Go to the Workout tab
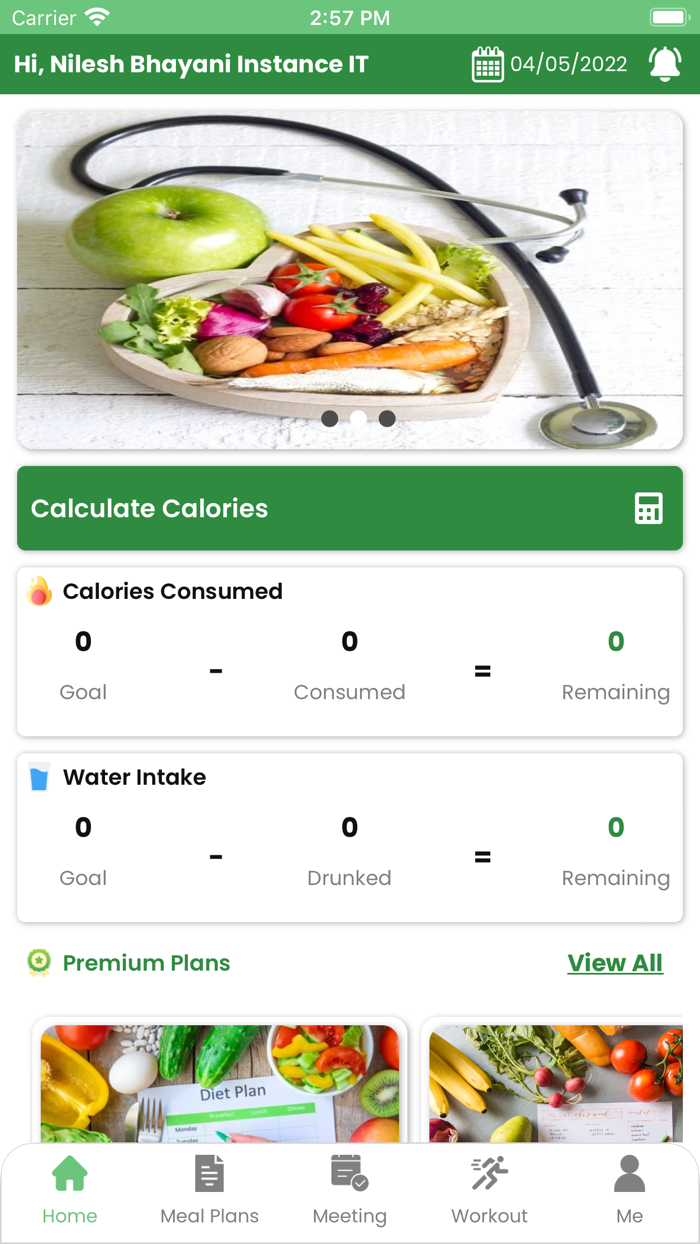The width and height of the screenshot is (700, 1244). click(x=489, y=1190)
